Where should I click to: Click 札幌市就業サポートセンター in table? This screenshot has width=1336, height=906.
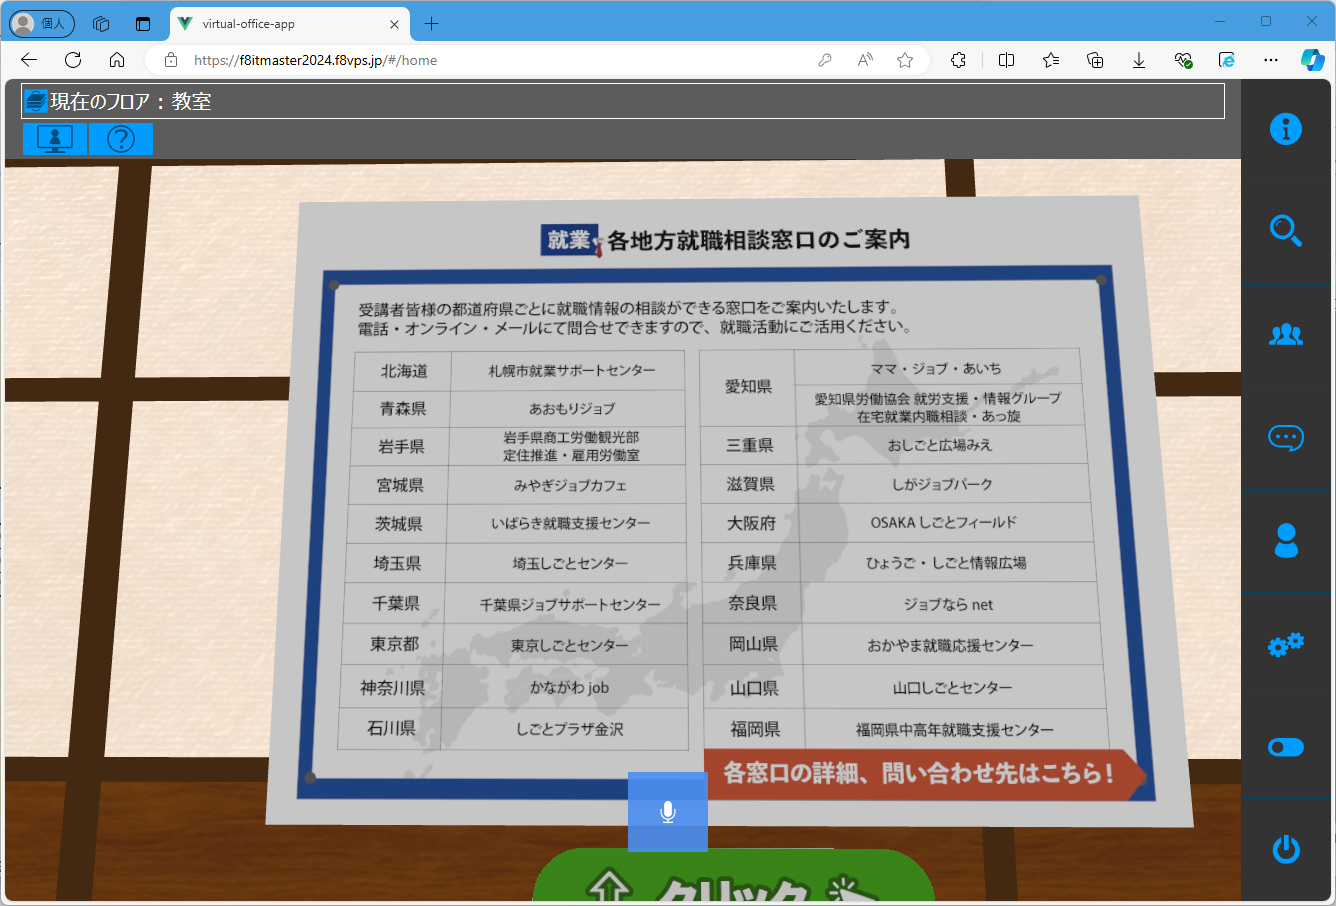pos(572,371)
